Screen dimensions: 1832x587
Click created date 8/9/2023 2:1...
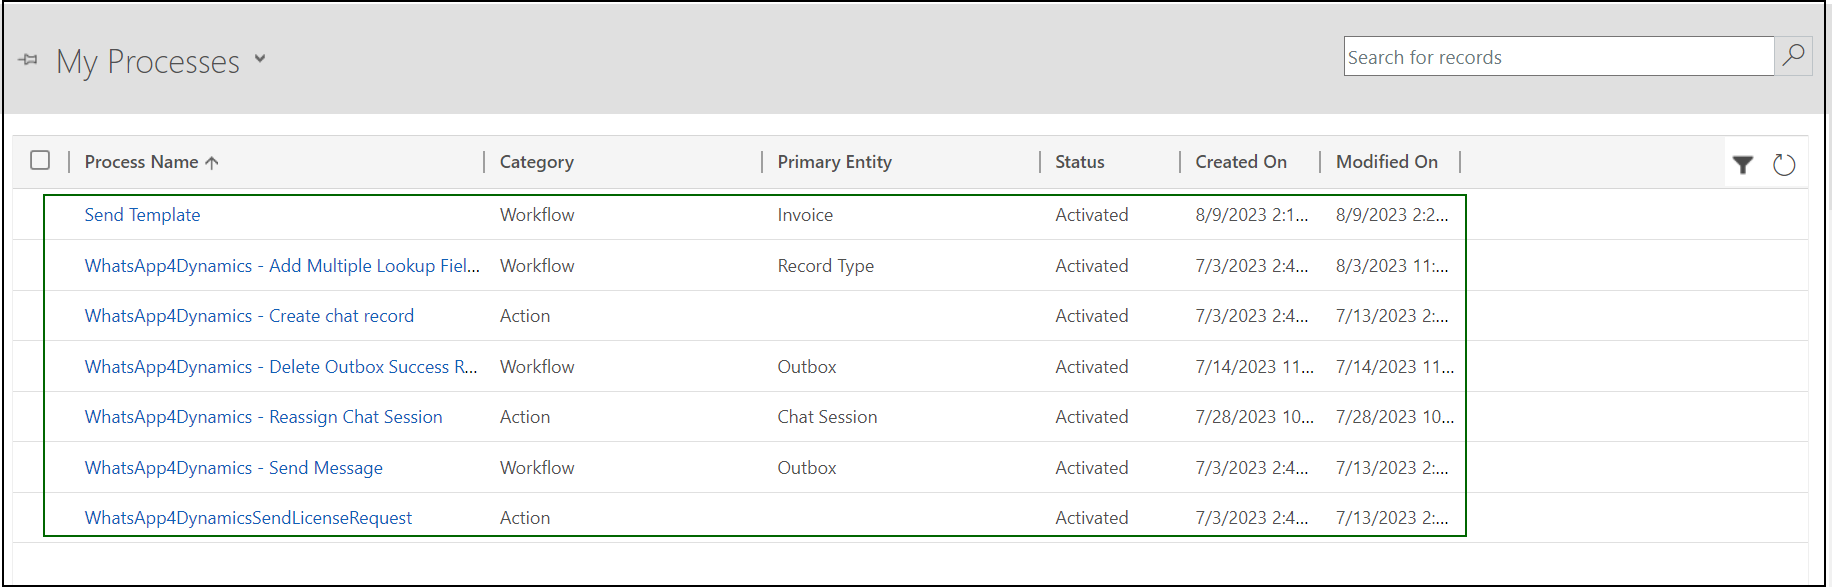(x=1251, y=215)
